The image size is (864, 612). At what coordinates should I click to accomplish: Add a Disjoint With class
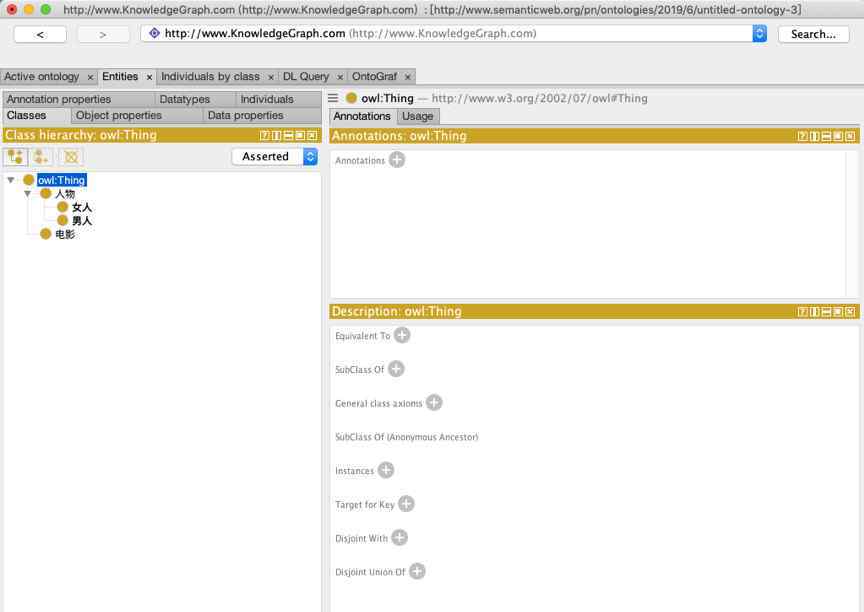tap(399, 537)
